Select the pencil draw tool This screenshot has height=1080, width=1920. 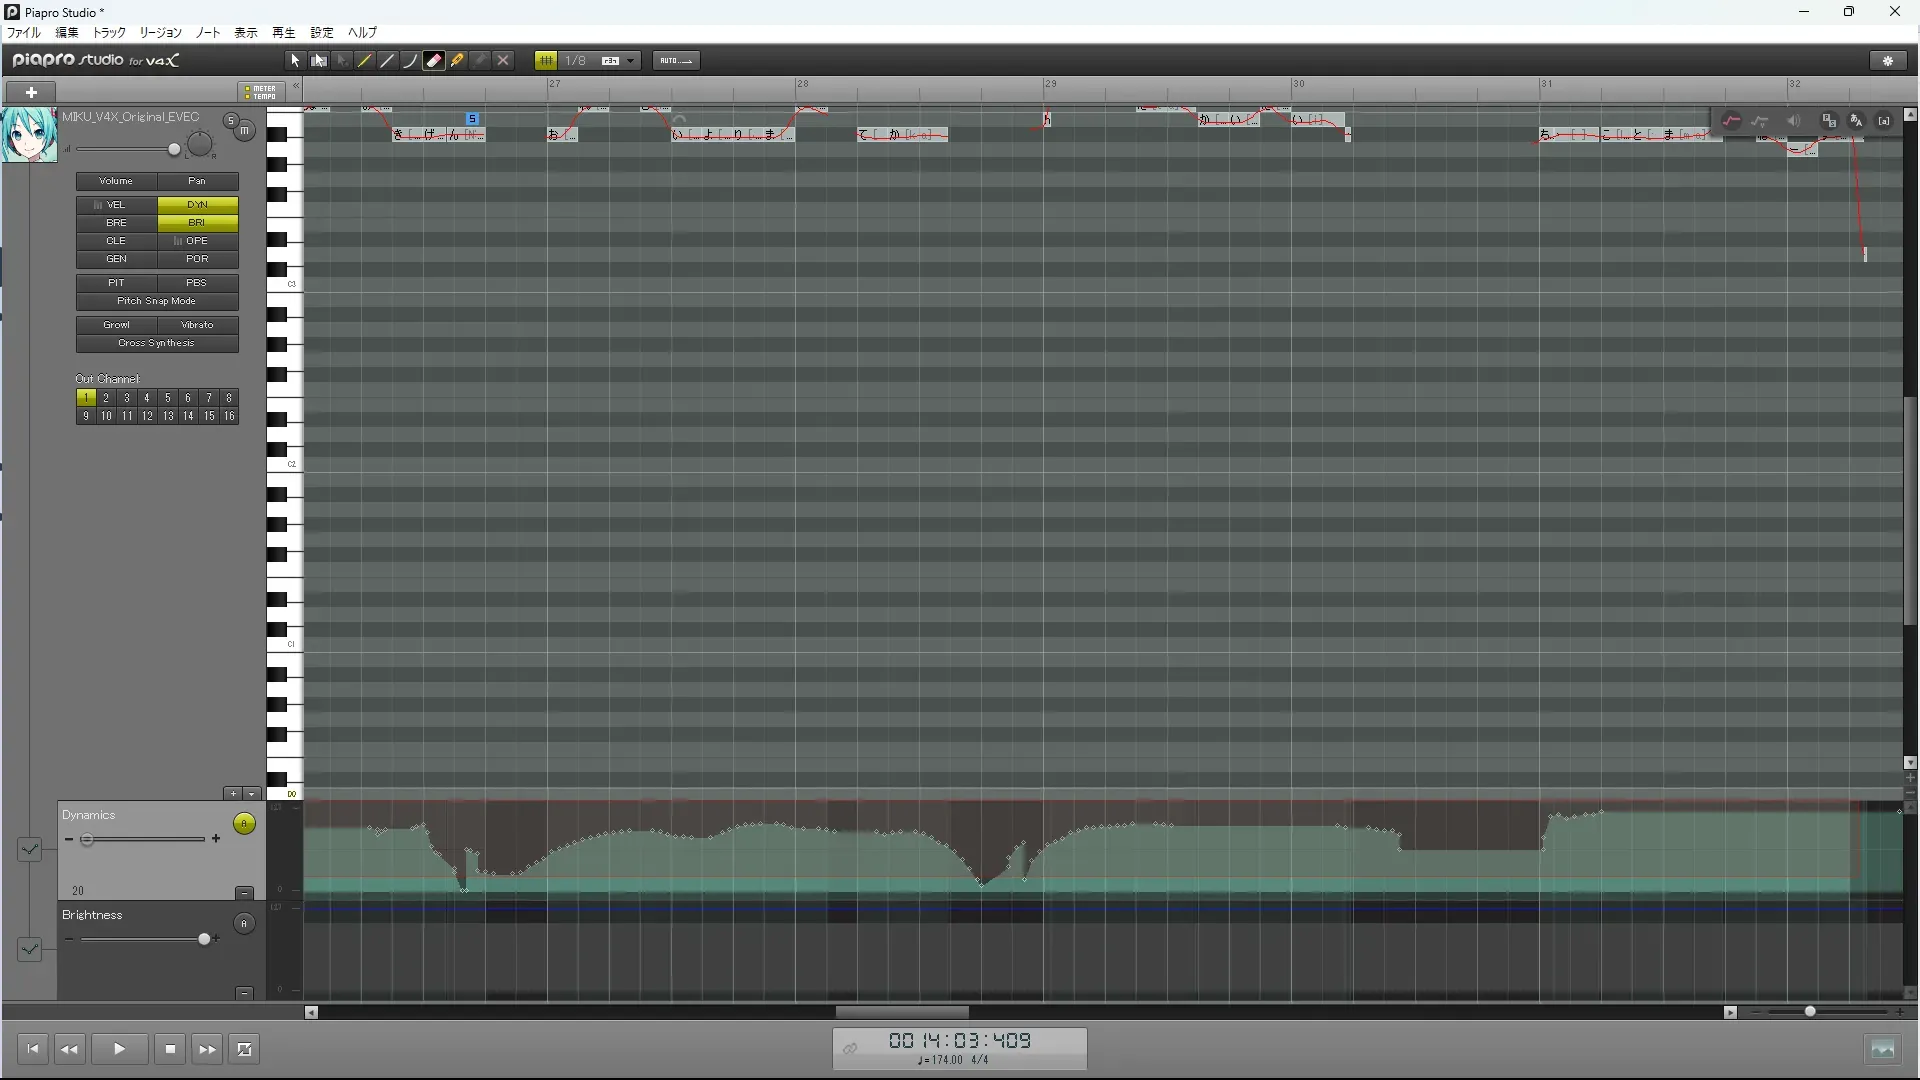coord(365,61)
